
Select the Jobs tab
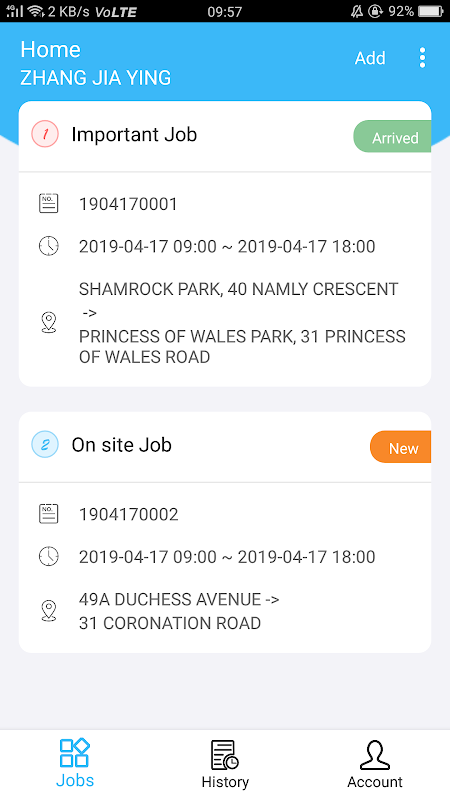[x=75, y=764]
